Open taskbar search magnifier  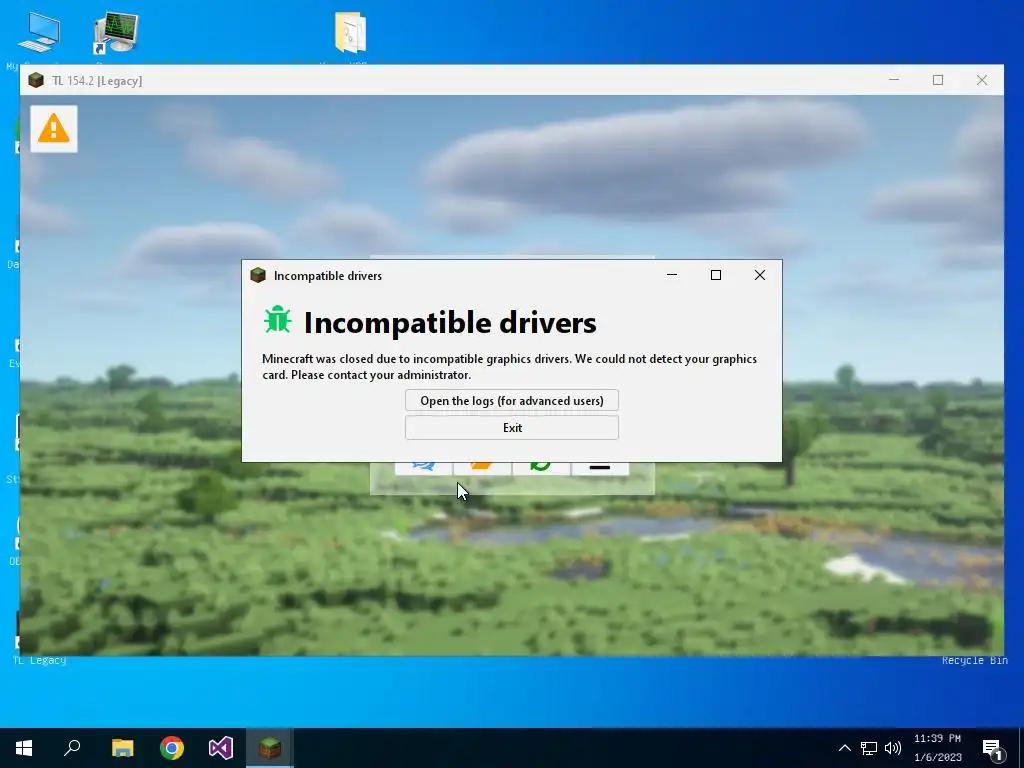pyautogui.click(x=72, y=748)
